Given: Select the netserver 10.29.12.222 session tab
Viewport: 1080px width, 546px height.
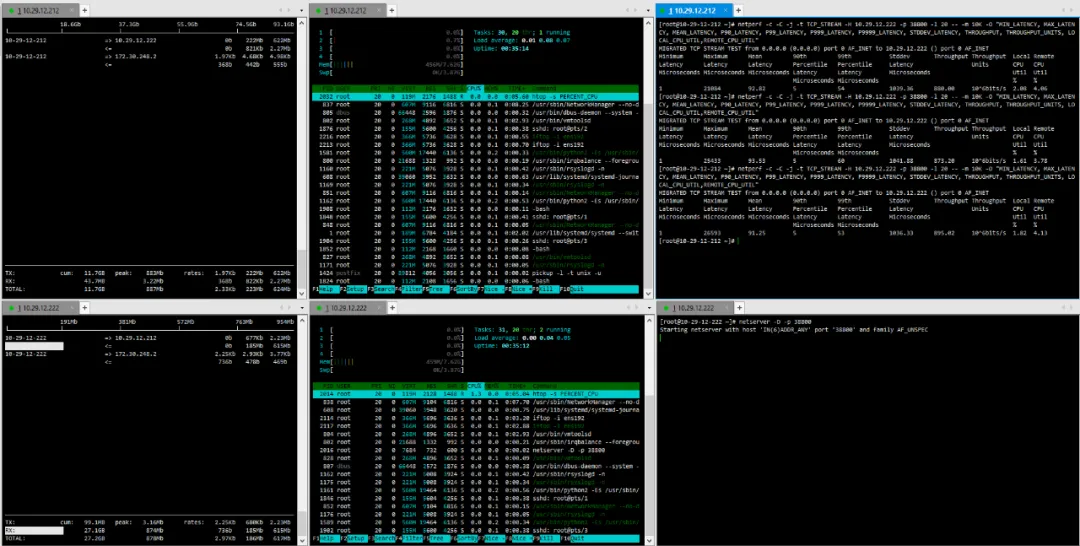Looking at the screenshot, I should pos(692,308).
